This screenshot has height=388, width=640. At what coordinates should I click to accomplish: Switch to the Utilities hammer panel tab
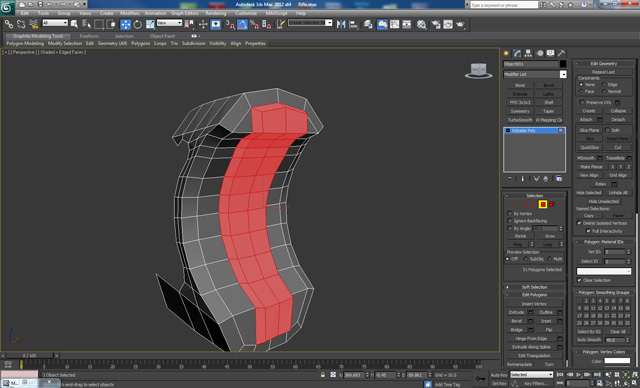562,53
